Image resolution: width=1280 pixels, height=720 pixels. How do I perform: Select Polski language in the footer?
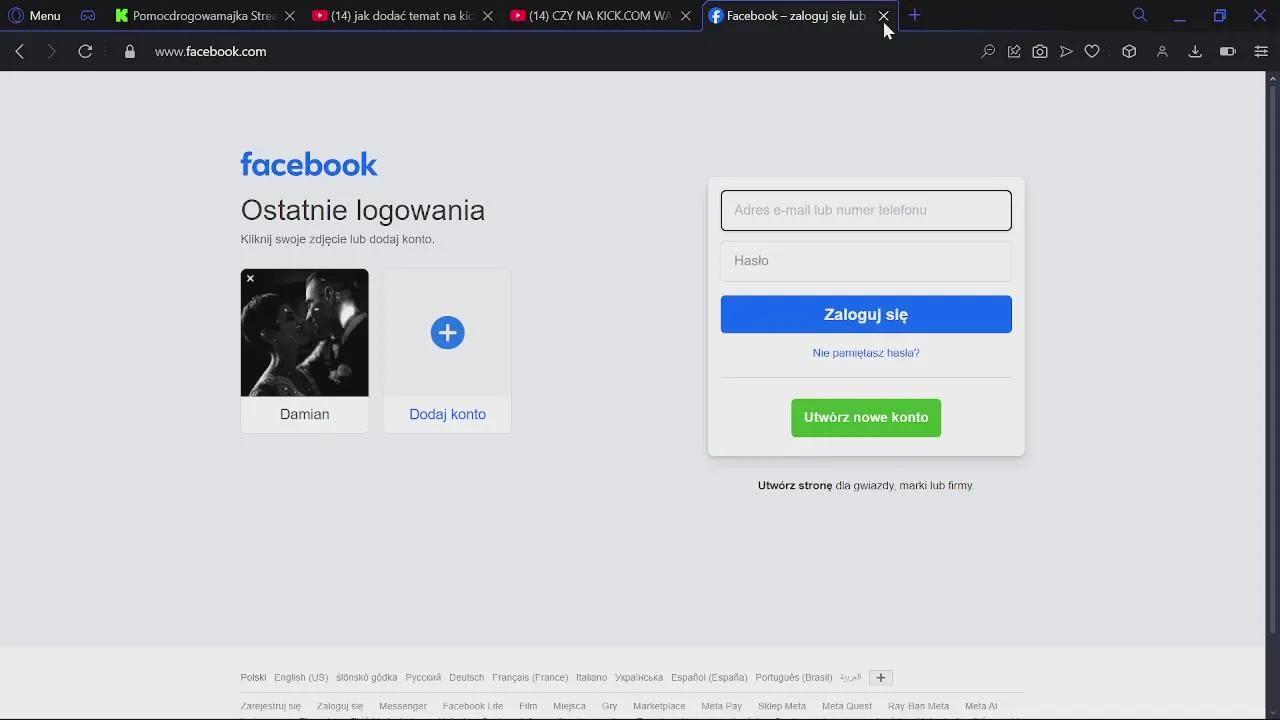[253, 677]
